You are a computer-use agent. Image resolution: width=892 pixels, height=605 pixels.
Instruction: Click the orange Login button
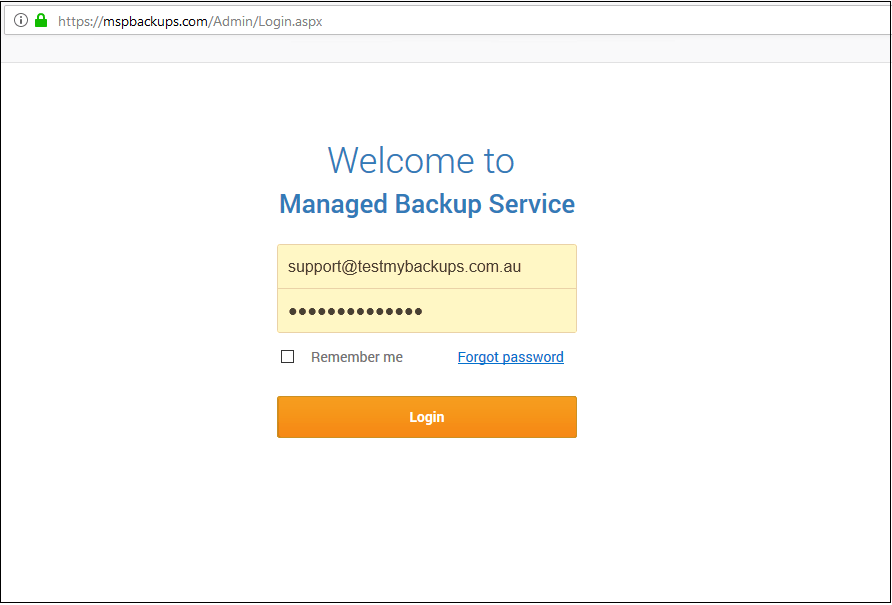427,417
